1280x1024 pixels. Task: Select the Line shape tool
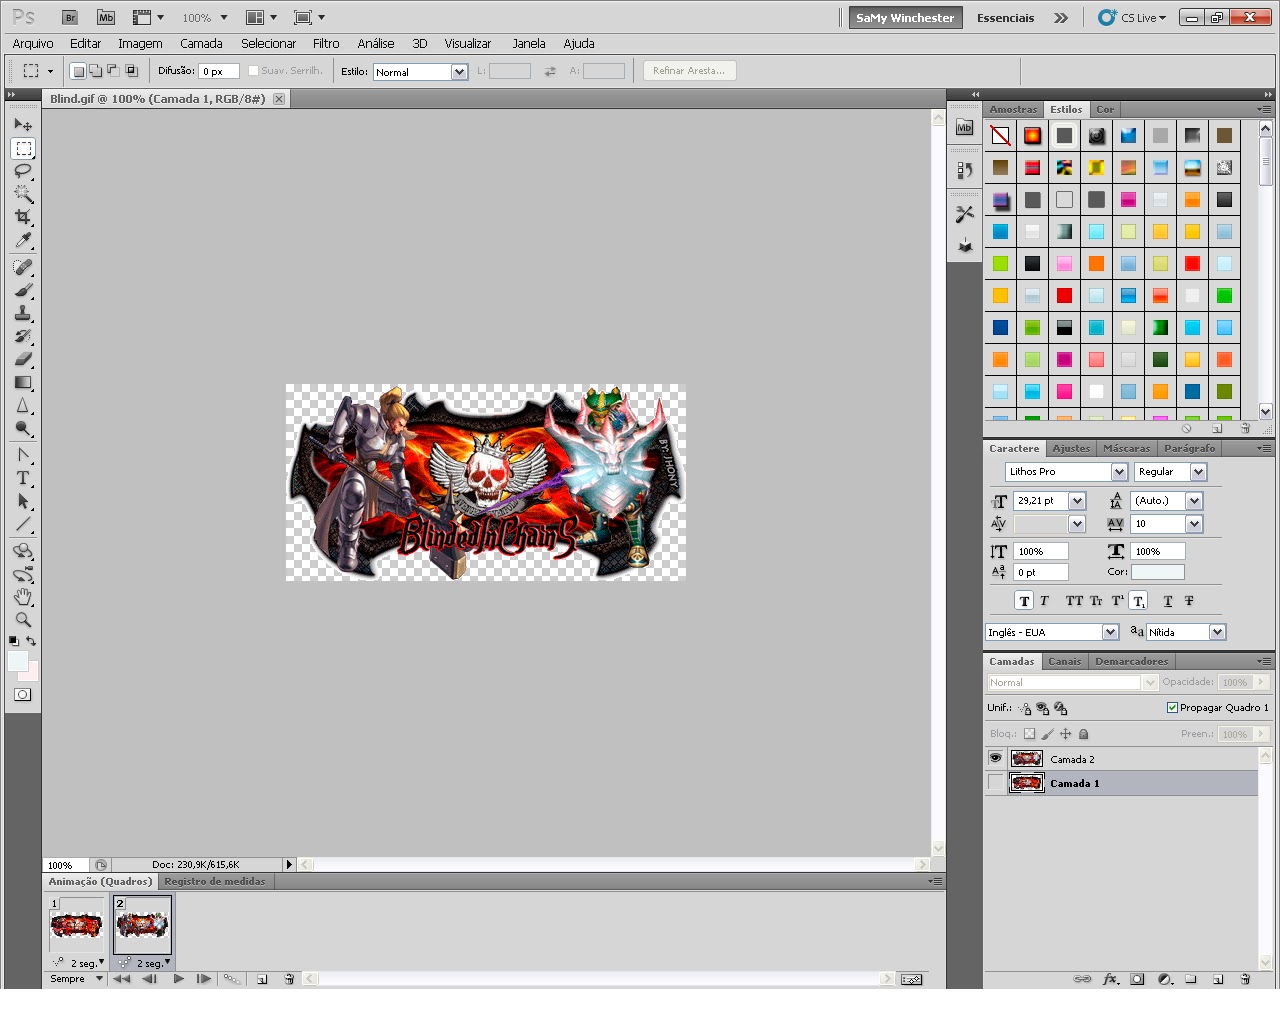[x=23, y=524]
